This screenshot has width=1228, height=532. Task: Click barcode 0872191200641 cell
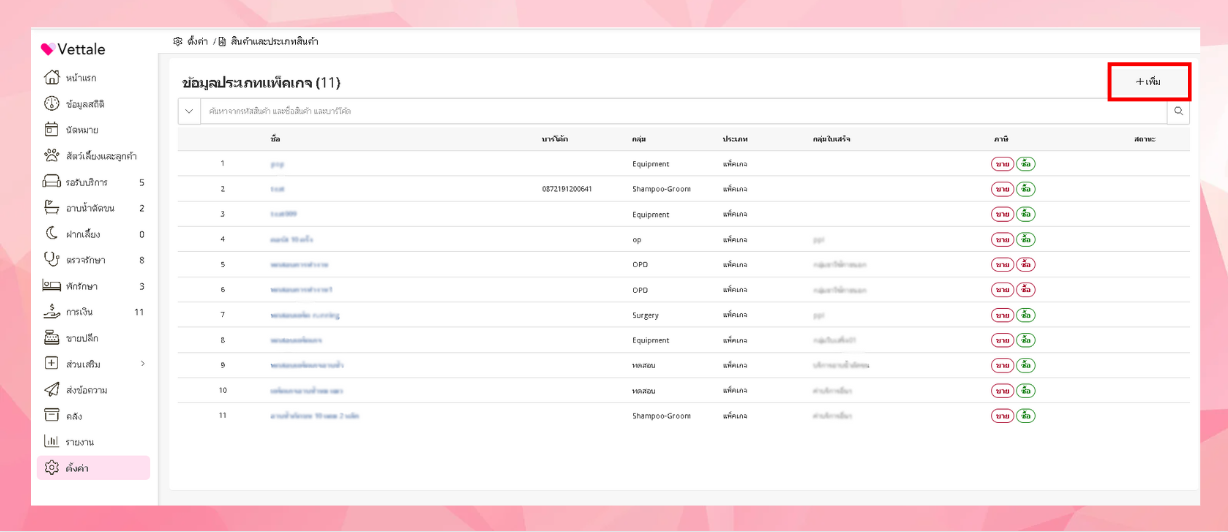567,189
